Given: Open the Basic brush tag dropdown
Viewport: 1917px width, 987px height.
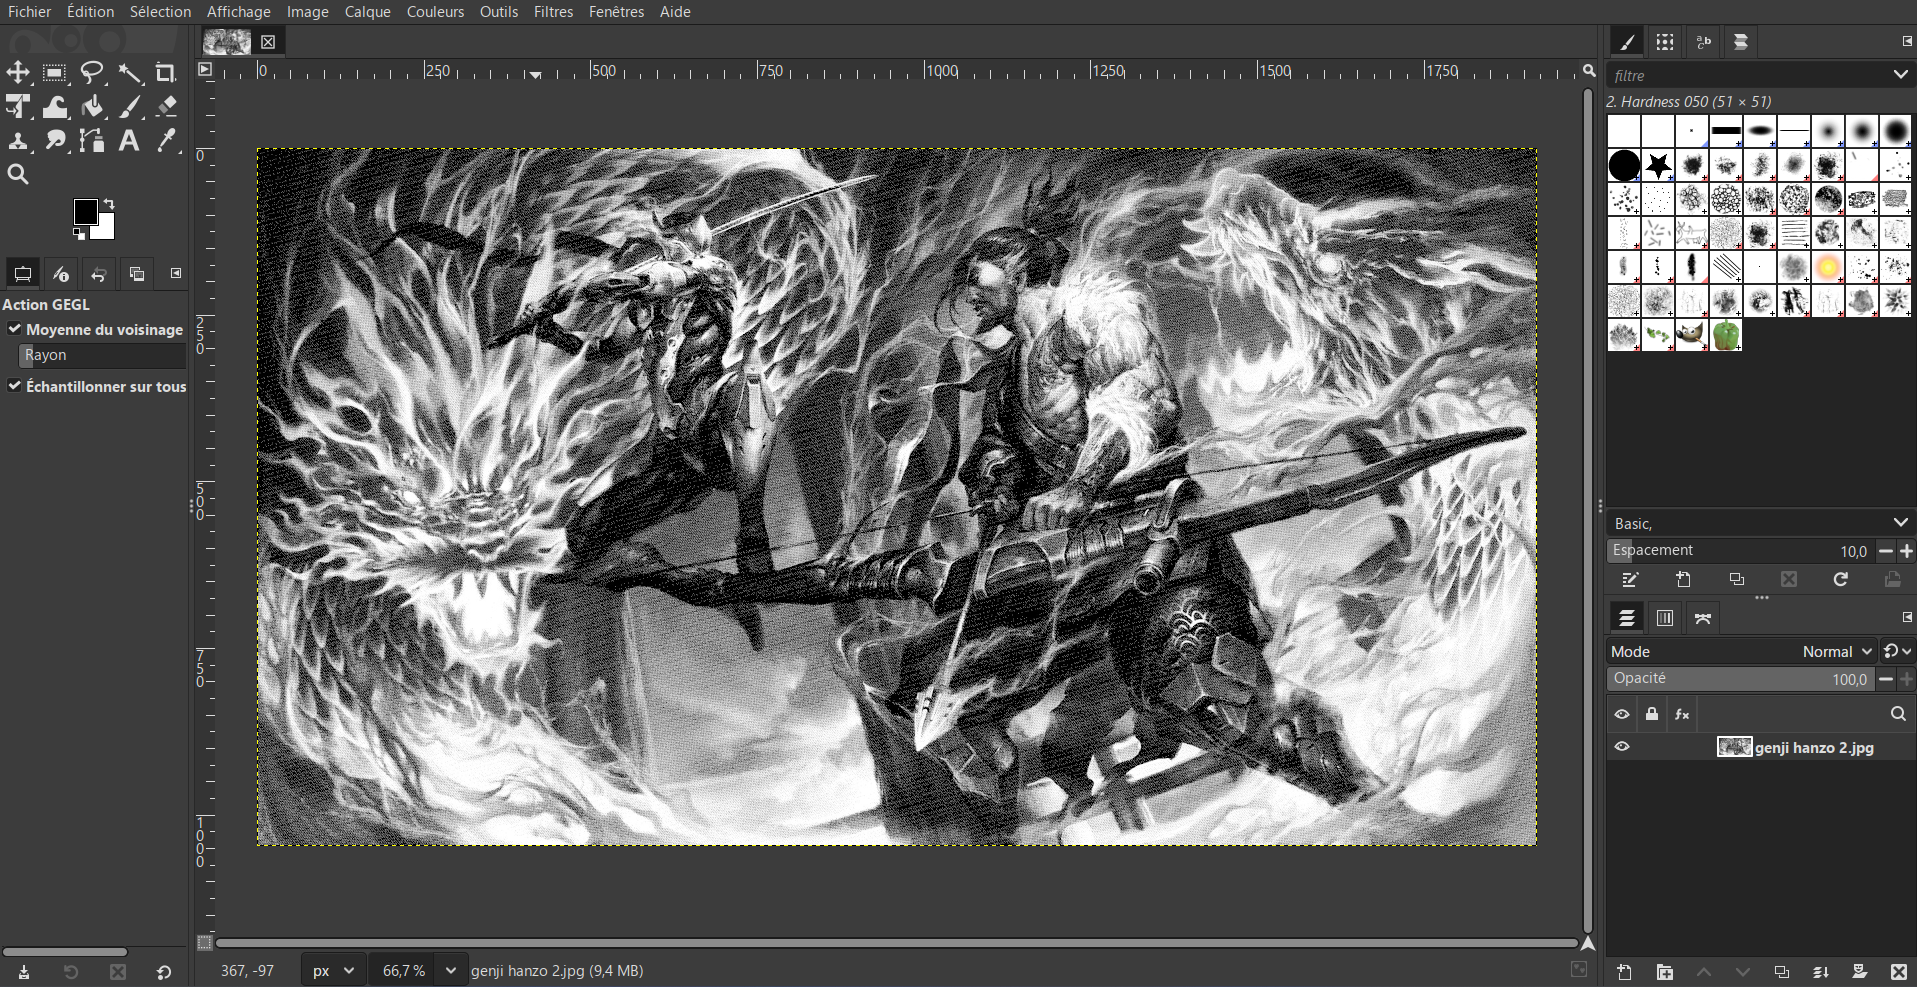Looking at the screenshot, I should point(1760,523).
